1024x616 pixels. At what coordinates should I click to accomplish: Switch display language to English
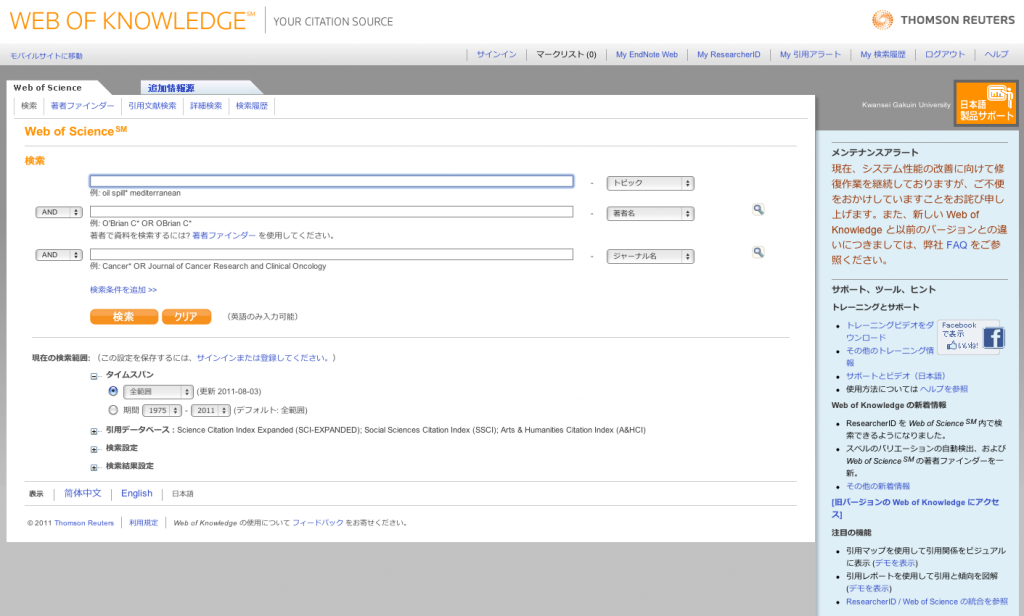click(136, 494)
